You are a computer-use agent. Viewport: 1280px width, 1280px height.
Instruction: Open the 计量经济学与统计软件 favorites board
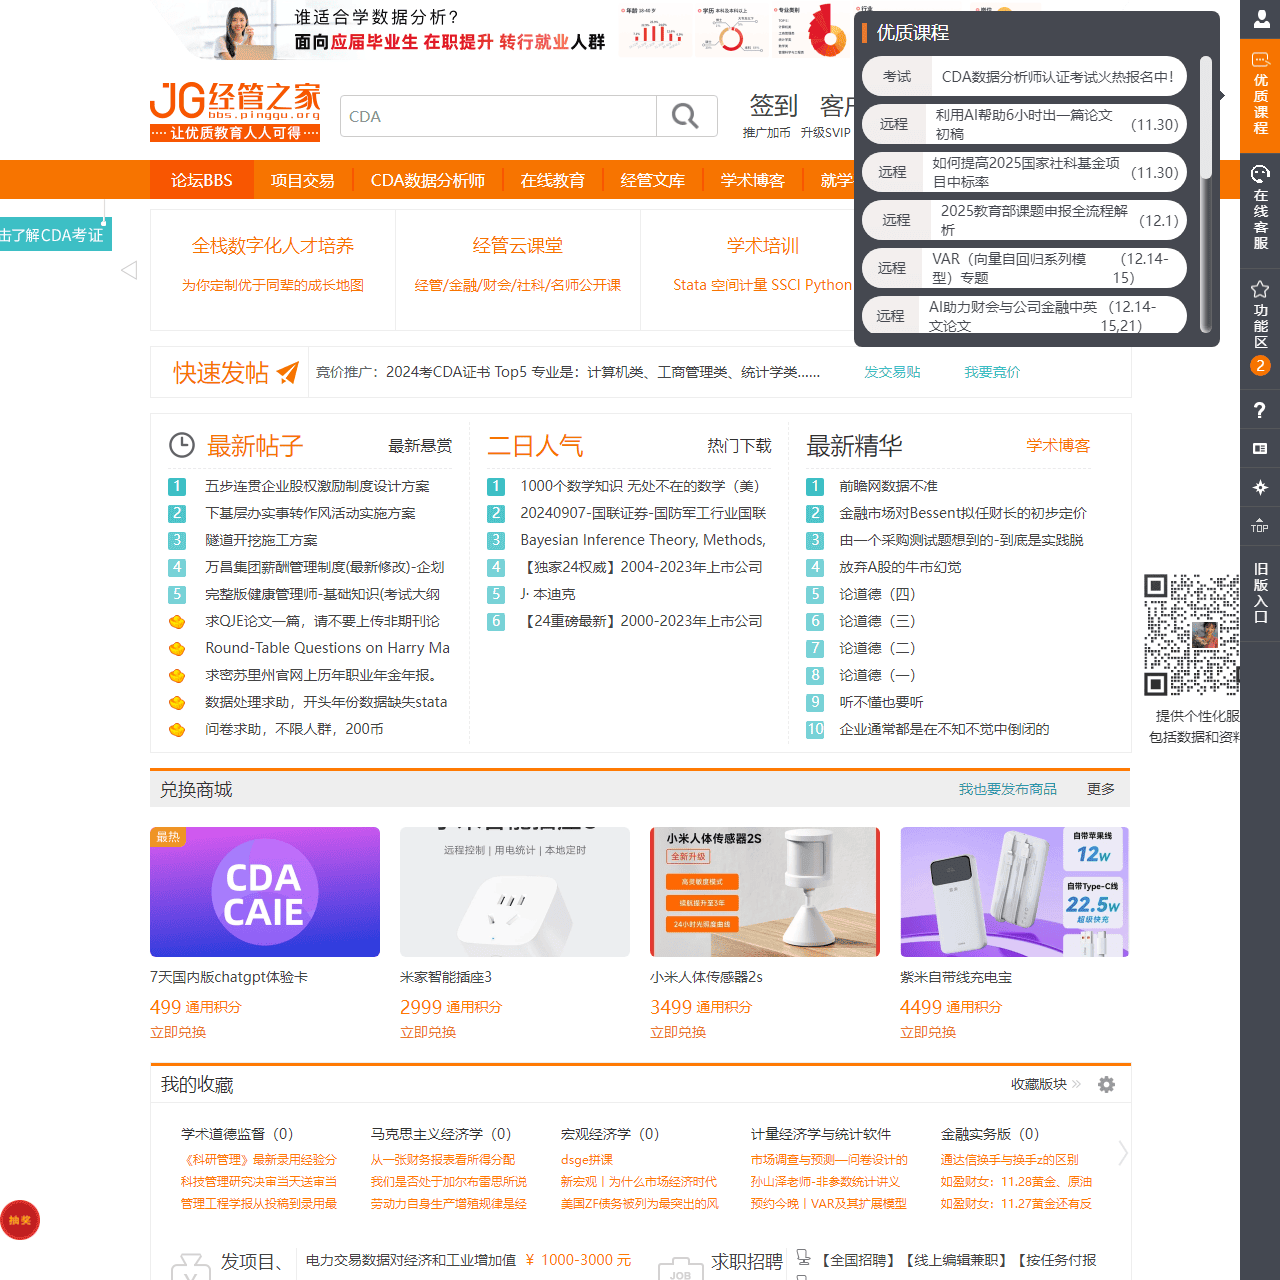[821, 1134]
